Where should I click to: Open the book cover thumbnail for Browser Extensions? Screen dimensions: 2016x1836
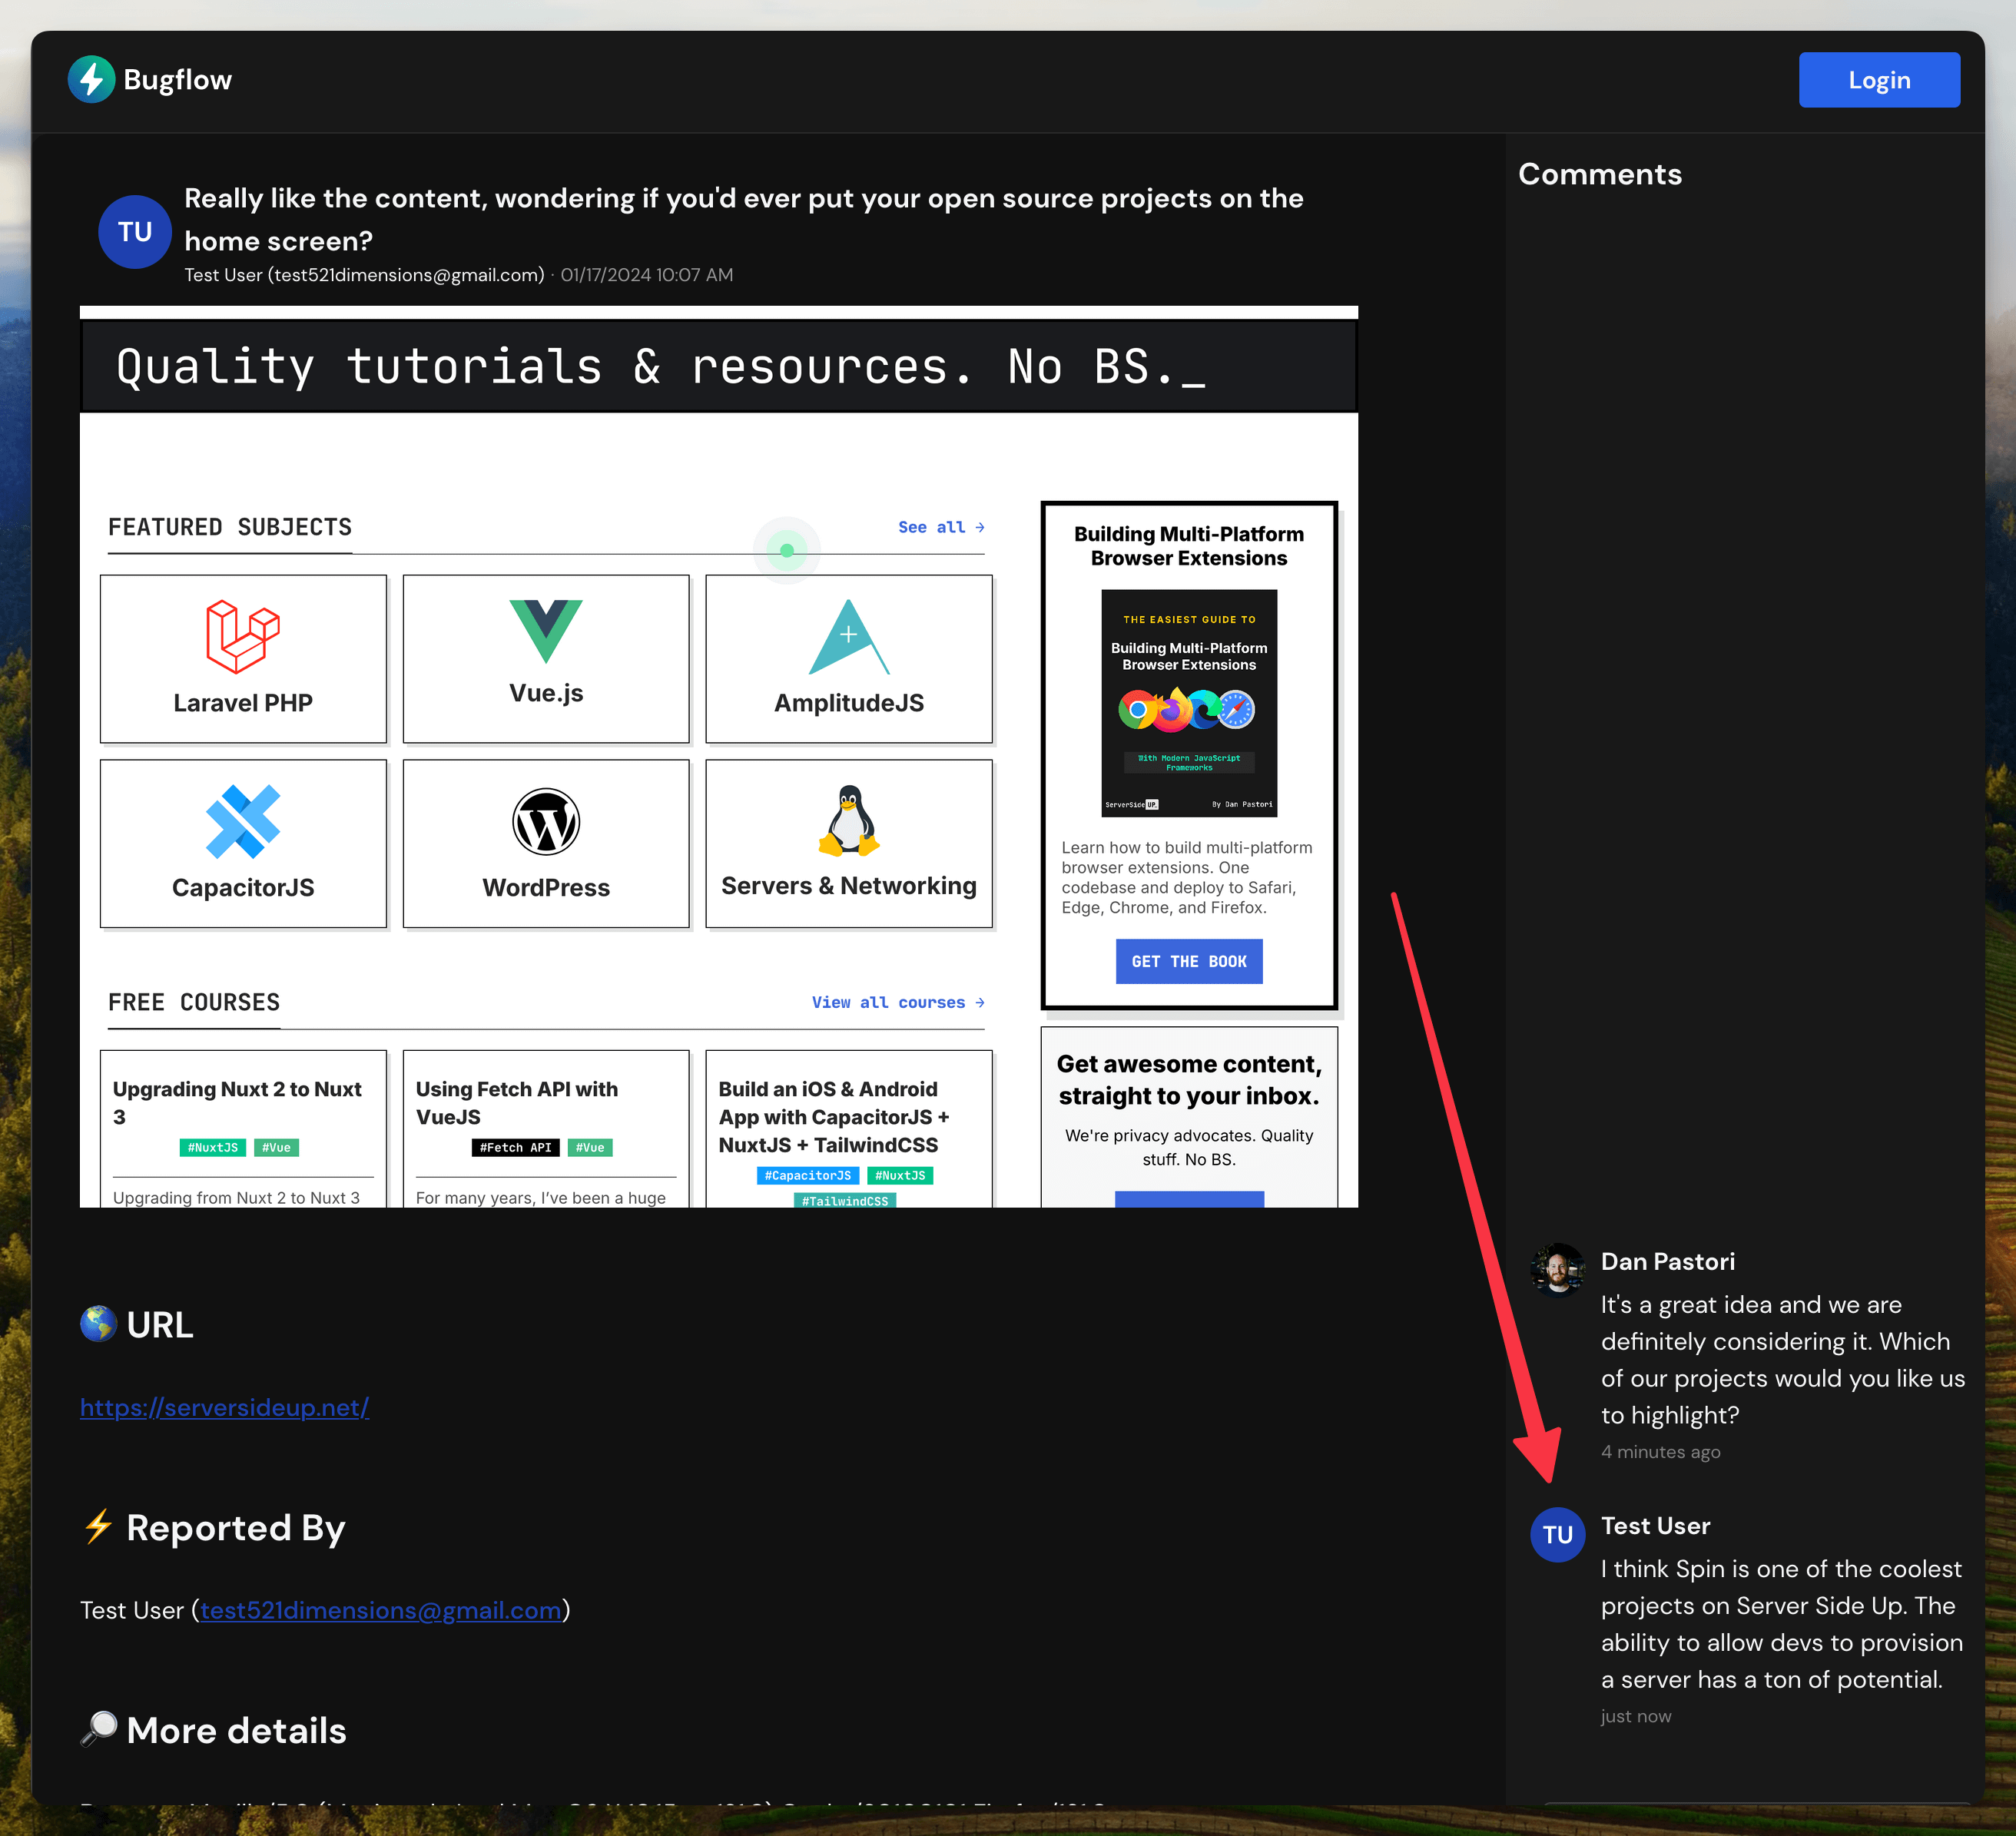[1189, 703]
